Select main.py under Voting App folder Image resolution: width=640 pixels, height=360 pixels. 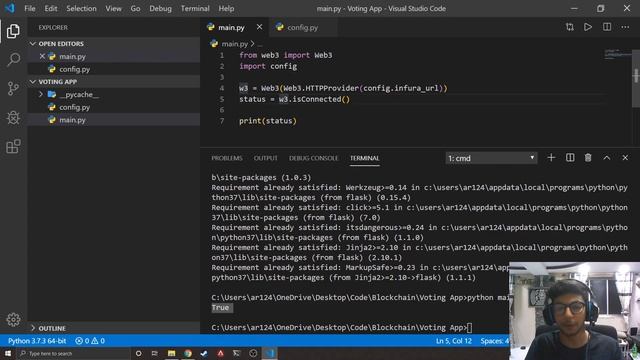point(114,120)
